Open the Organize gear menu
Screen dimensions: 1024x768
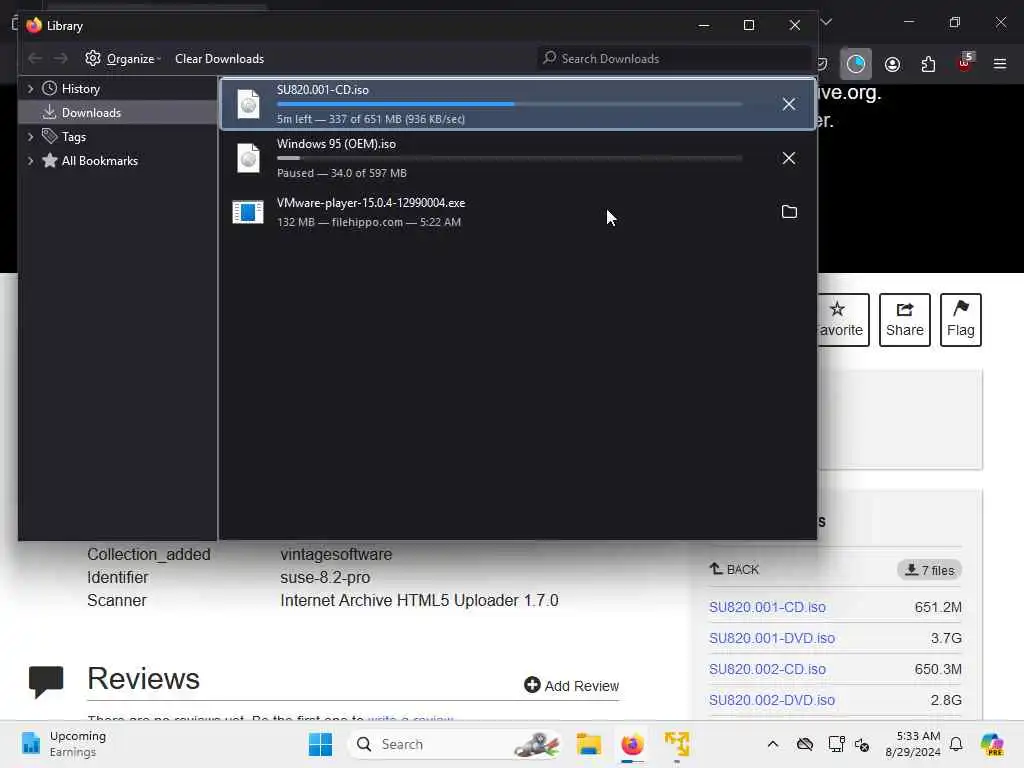coord(123,59)
